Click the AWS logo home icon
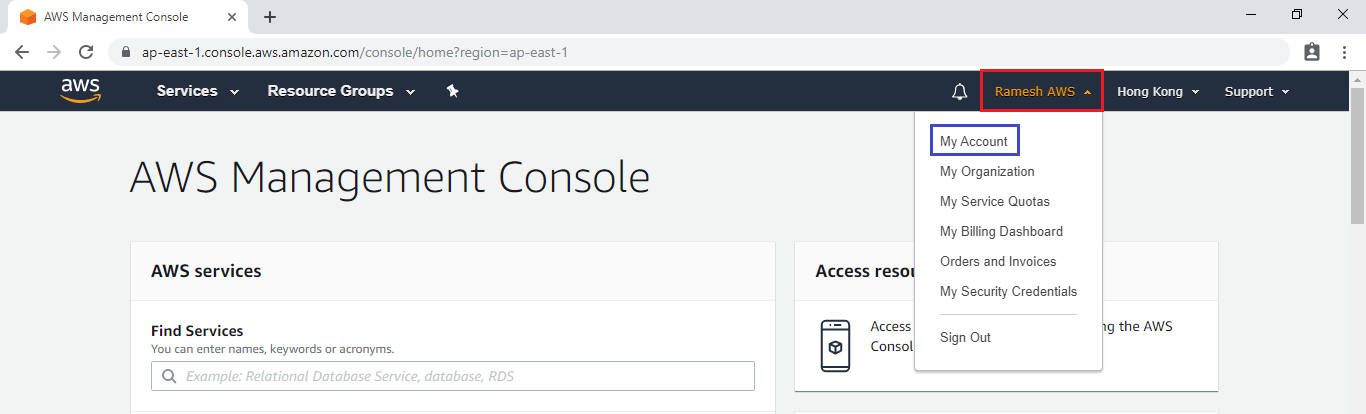The height and width of the screenshot is (414, 1366). 80,91
